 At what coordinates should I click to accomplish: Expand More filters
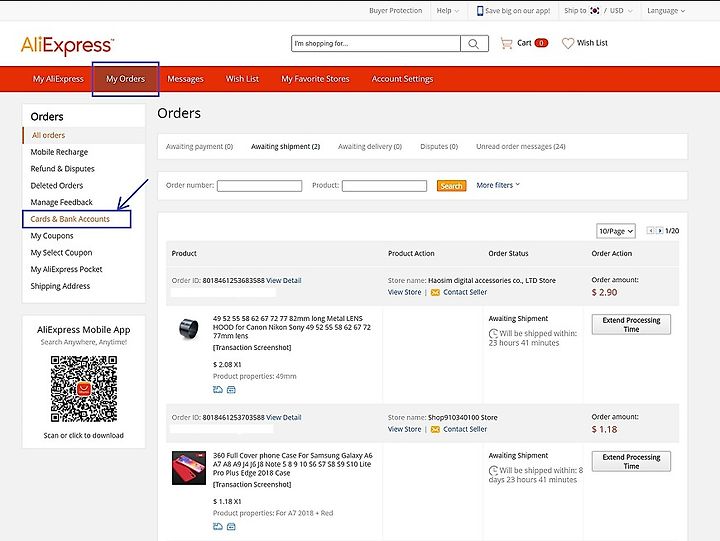[x=498, y=185]
